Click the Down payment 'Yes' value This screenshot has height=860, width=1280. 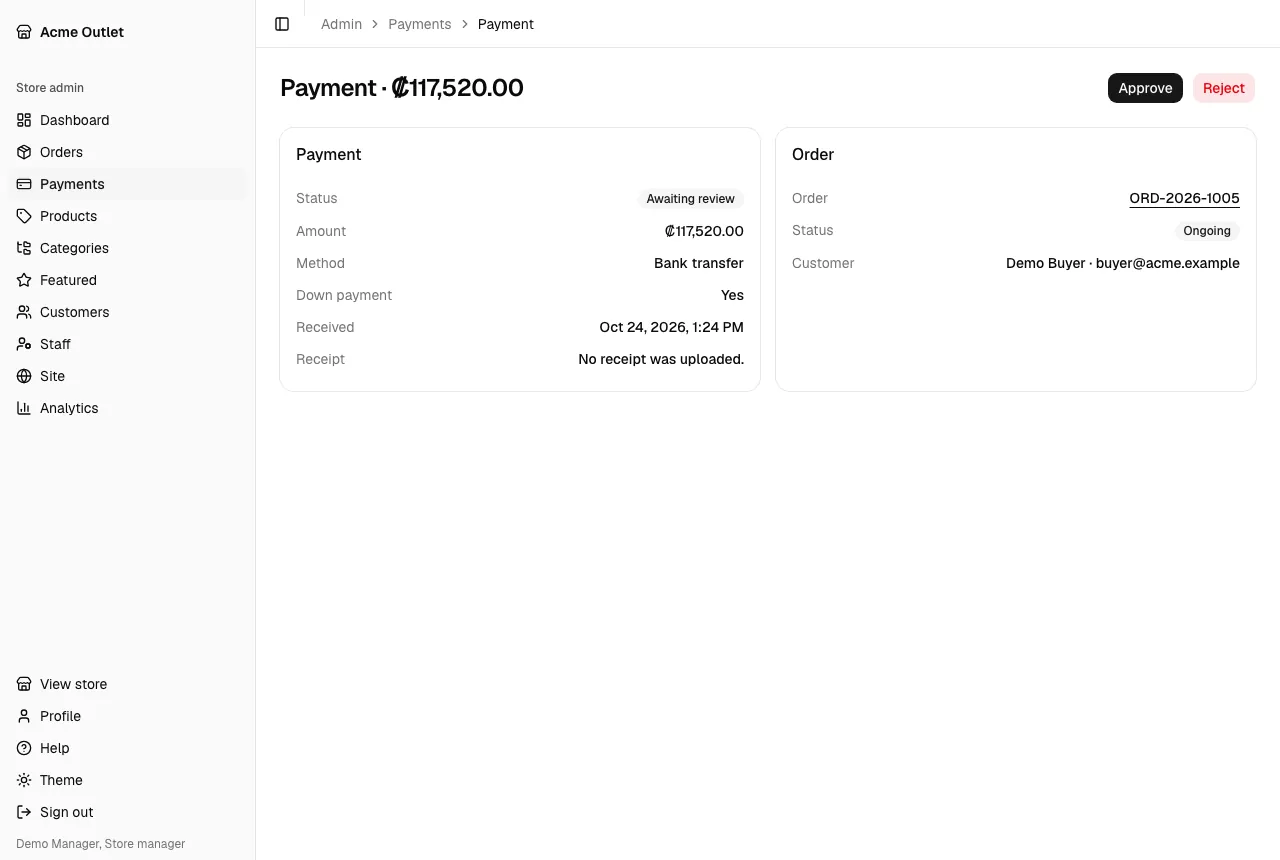click(x=732, y=295)
